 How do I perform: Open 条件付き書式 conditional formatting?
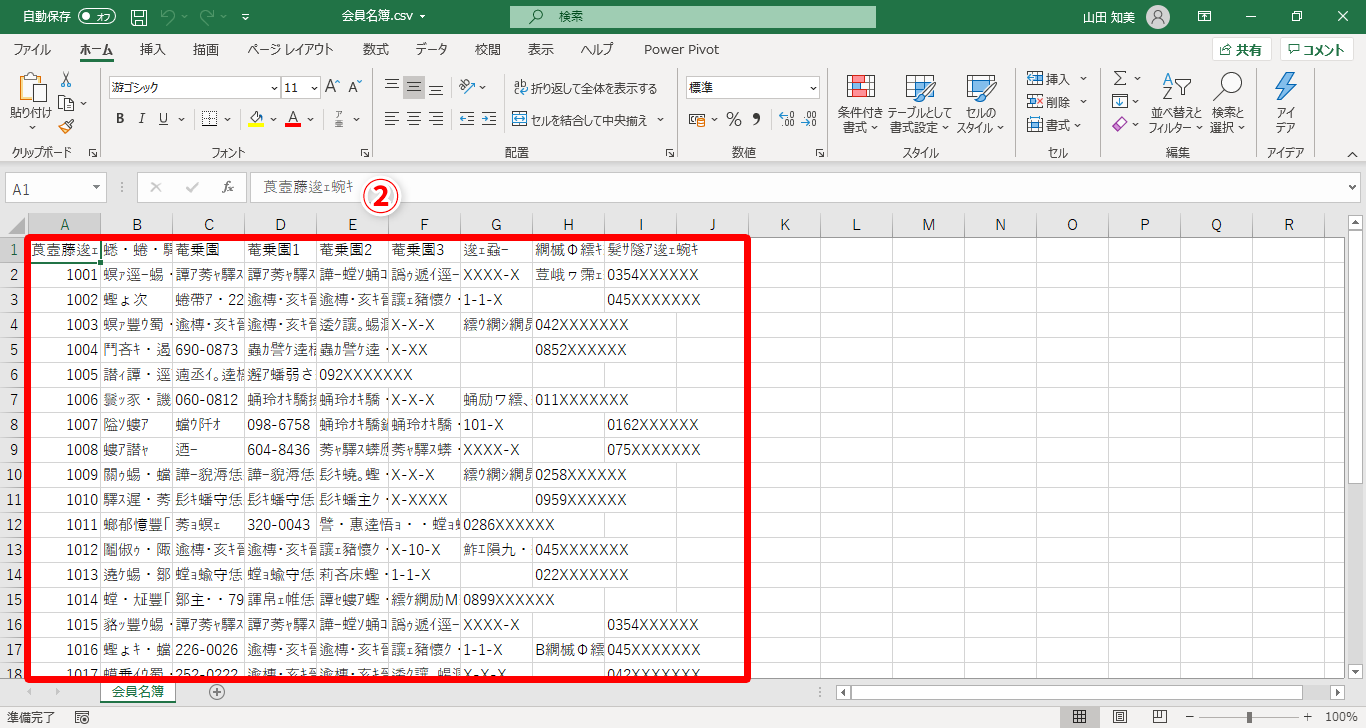[x=860, y=104]
